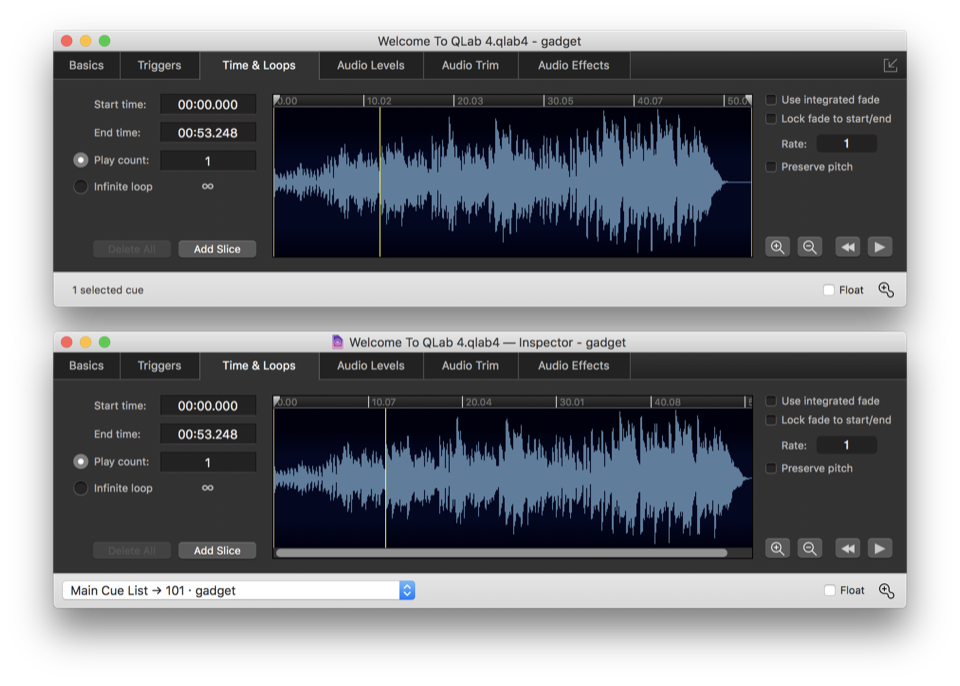Play audio preview in the '1 selected cue' window
This screenshot has height=686, width=960.
coord(879,247)
